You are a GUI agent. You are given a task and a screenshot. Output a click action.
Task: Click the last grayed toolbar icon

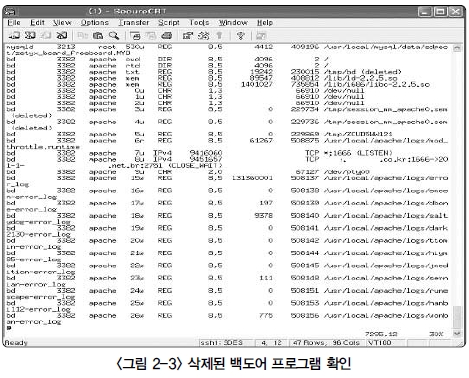pyautogui.click(x=261, y=35)
